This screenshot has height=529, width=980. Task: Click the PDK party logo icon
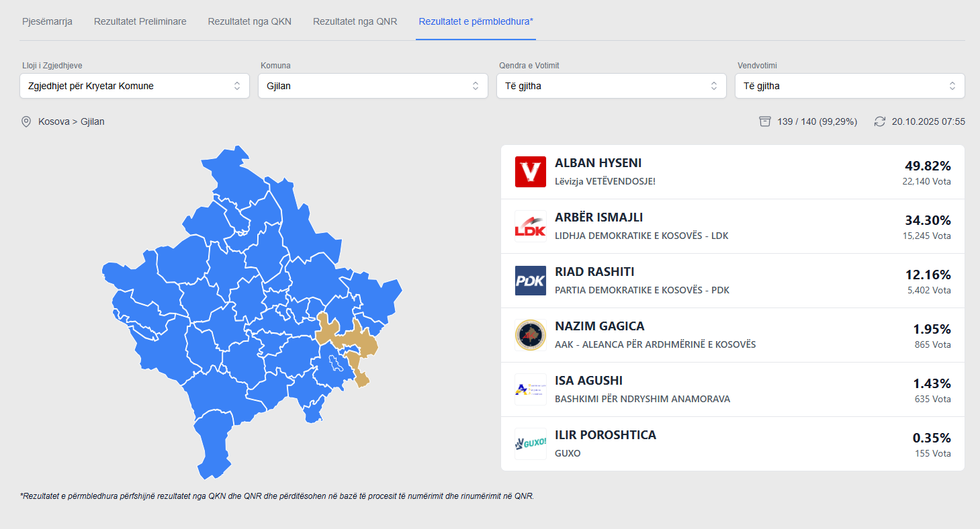click(530, 281)
